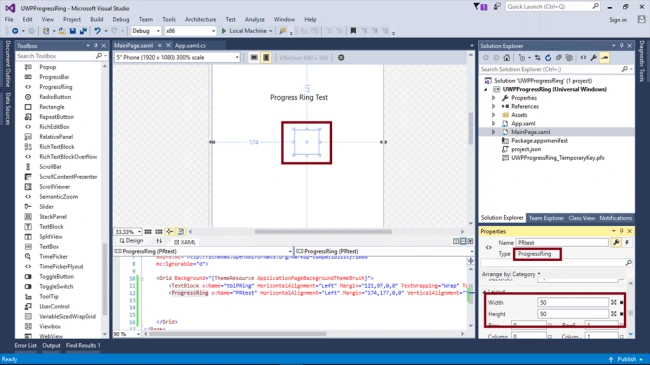Screen dimensions: 650x365
Task: Open the Analyze menu
Action: pos(255,19)
